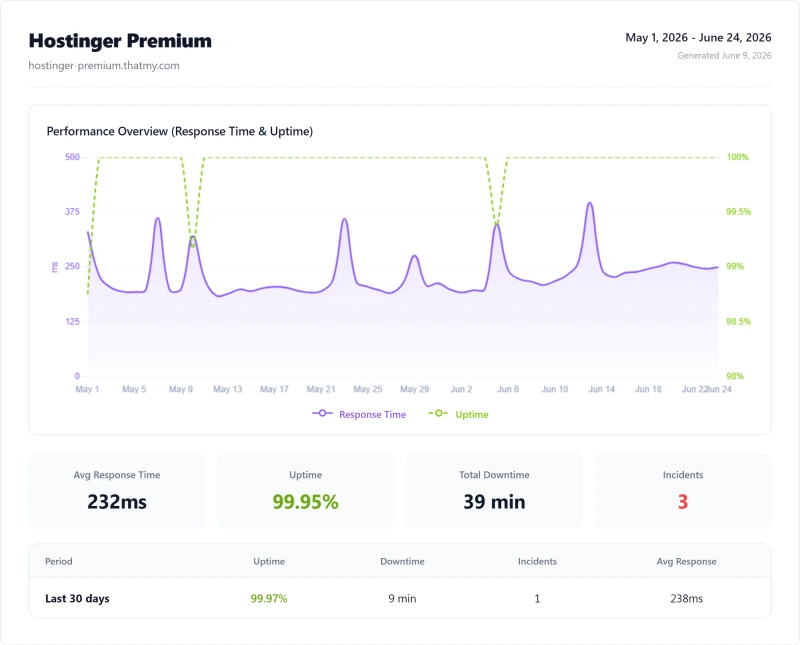This screenshot has width=800, height=645.
Task: Click the uptime dip near Jun 5
Action: pos(496,223)
